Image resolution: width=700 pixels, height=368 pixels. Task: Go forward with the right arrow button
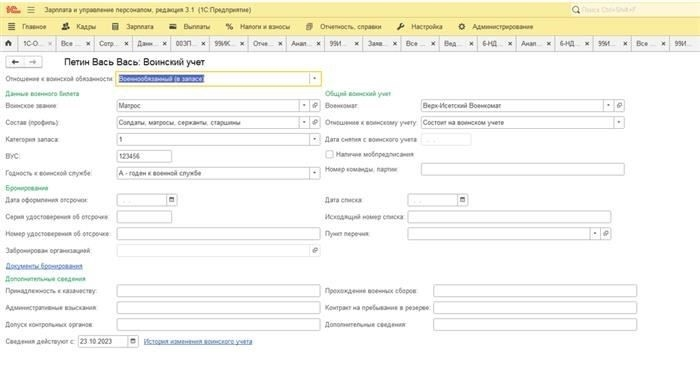pyautogui.click(x=33, y=62)
